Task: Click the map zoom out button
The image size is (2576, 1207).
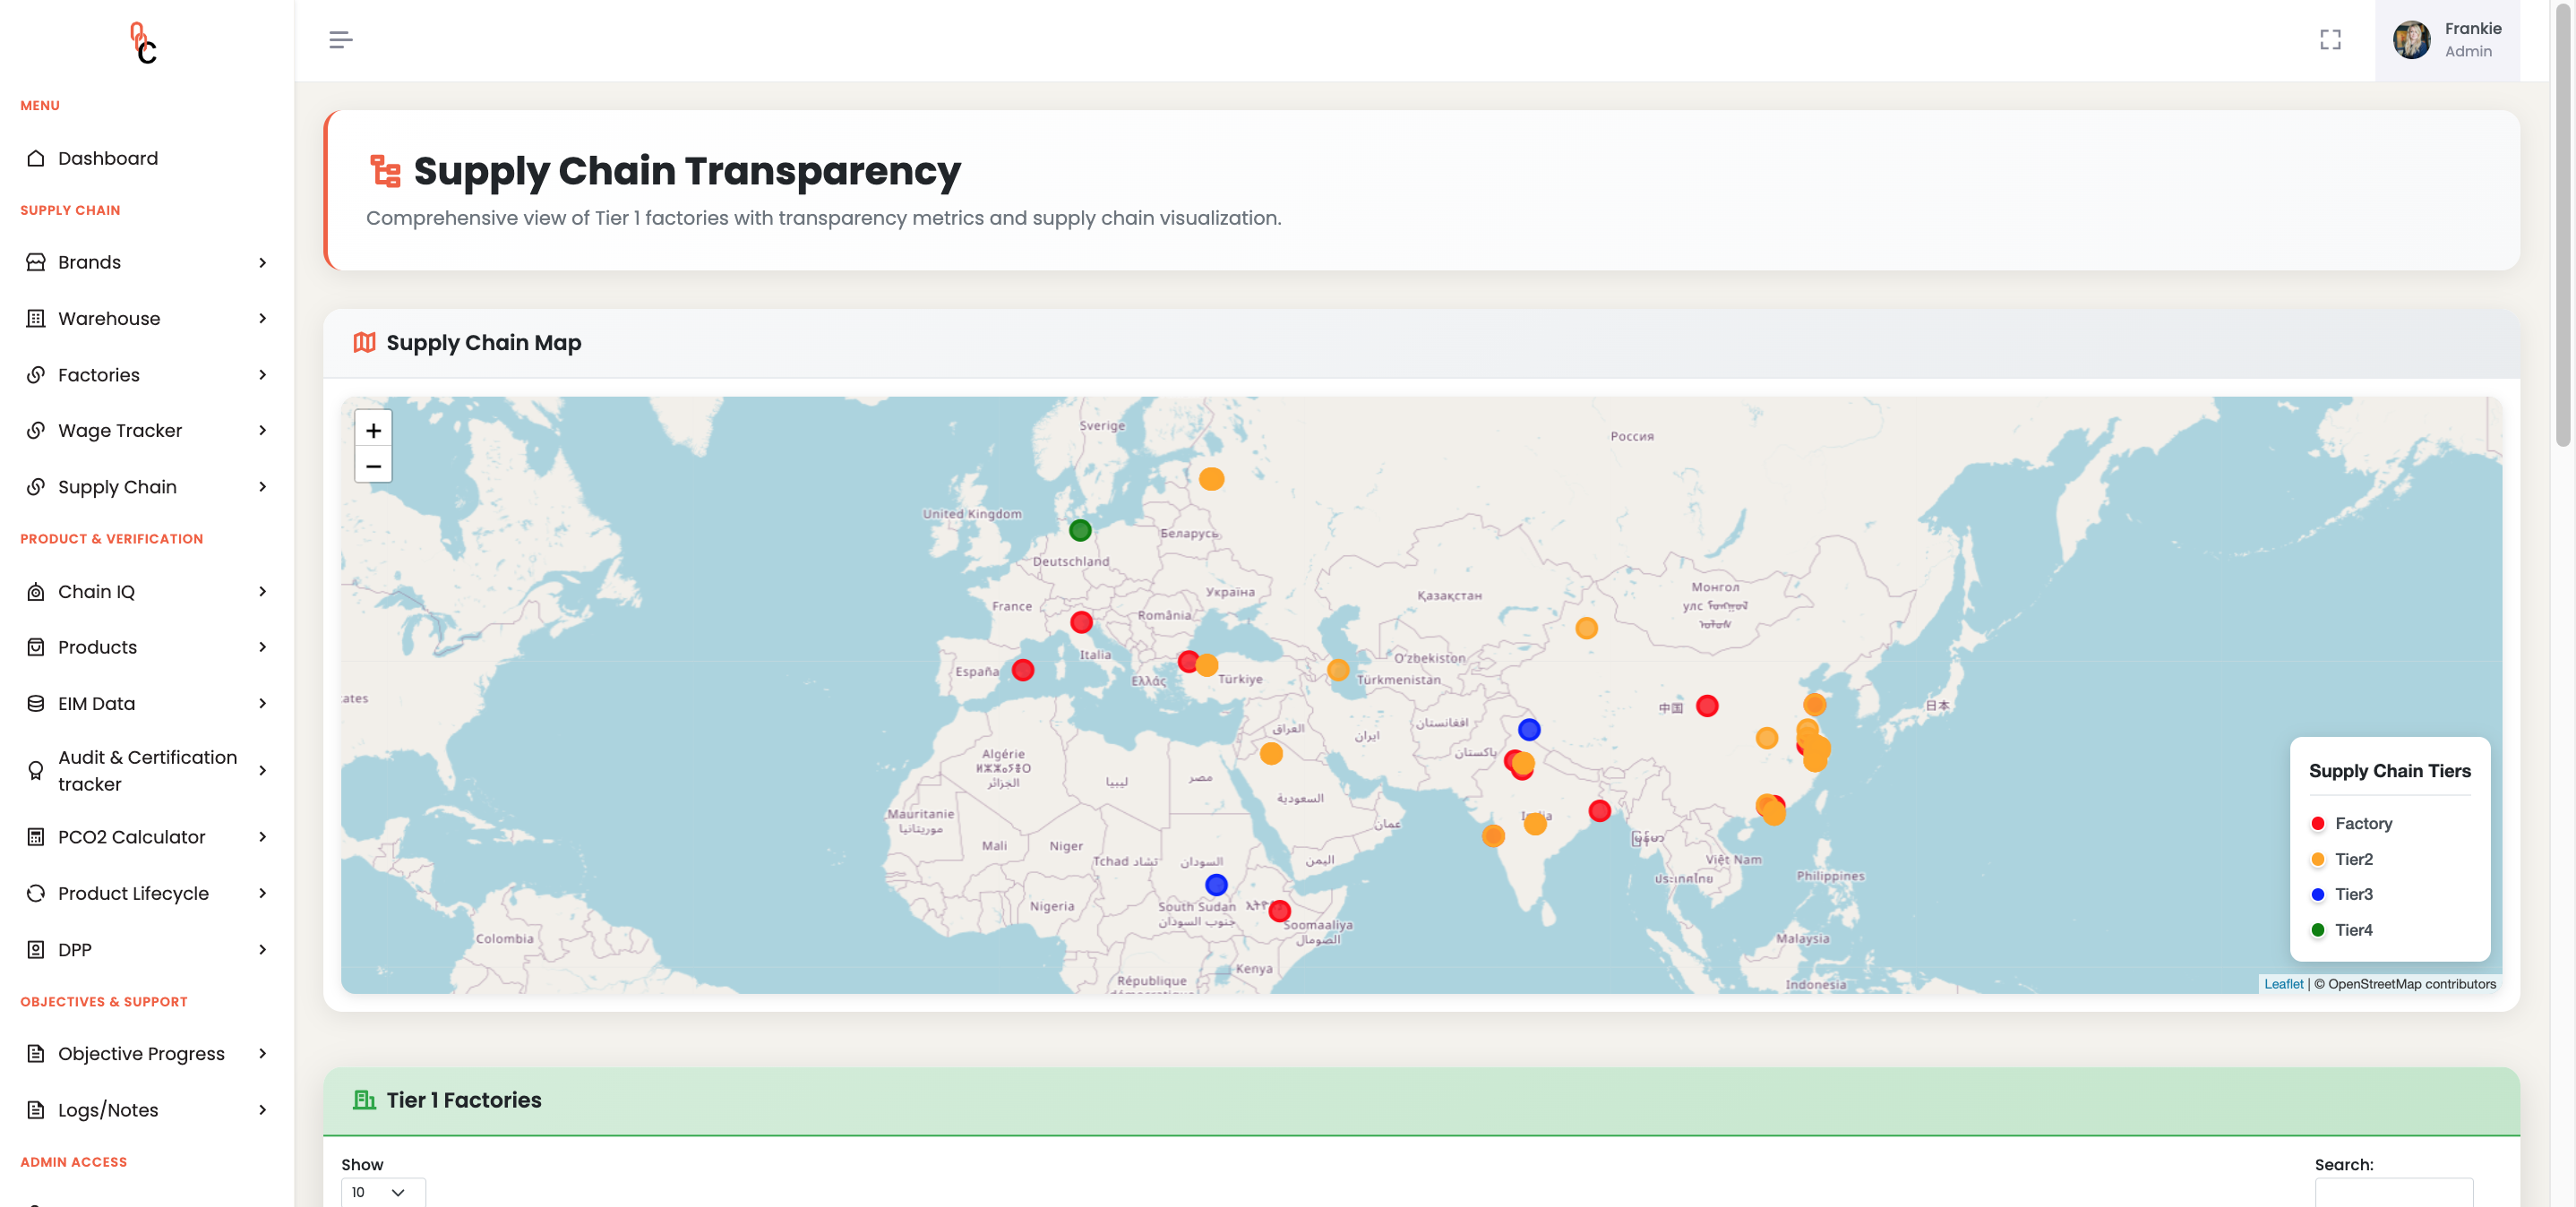Action: pyautogui.click(x=373, y=466)
